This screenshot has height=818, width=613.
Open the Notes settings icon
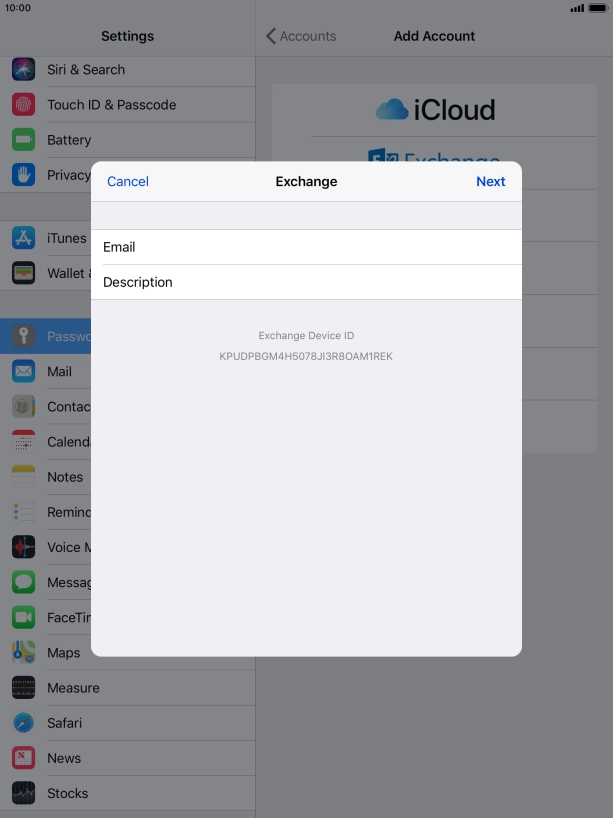click(23, 477)
